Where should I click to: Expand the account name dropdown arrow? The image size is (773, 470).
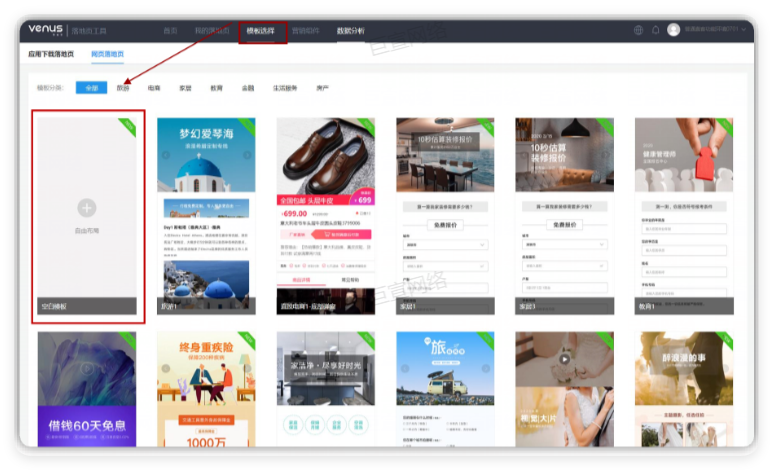tap(744, 30)
